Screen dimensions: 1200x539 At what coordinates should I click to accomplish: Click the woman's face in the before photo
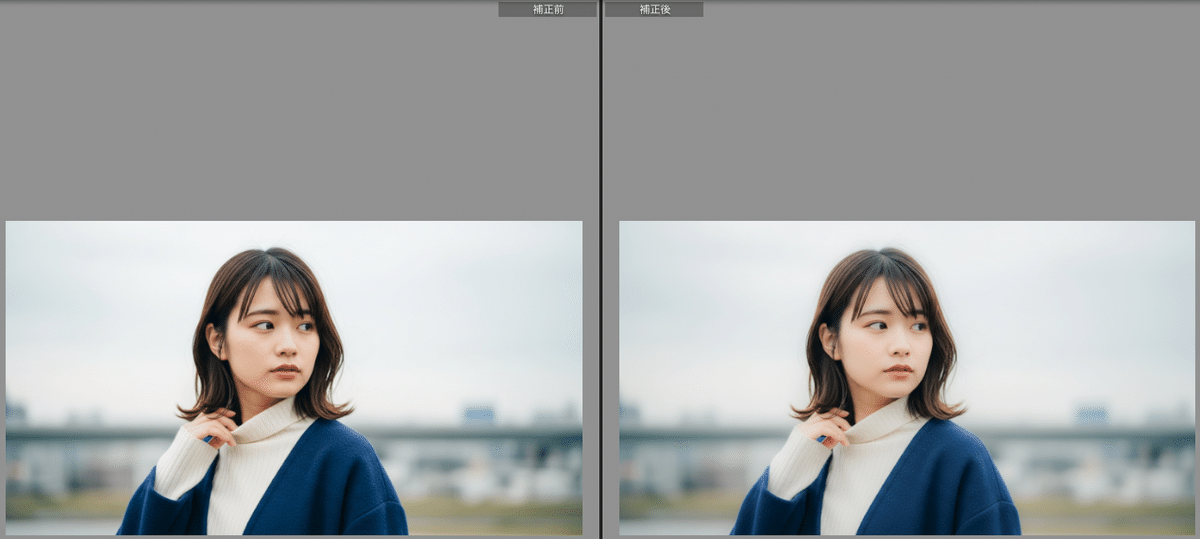click(x=273, y=340)
